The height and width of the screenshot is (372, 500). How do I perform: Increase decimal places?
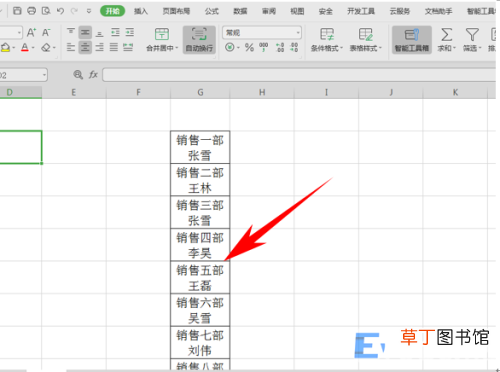click(280, 47)
